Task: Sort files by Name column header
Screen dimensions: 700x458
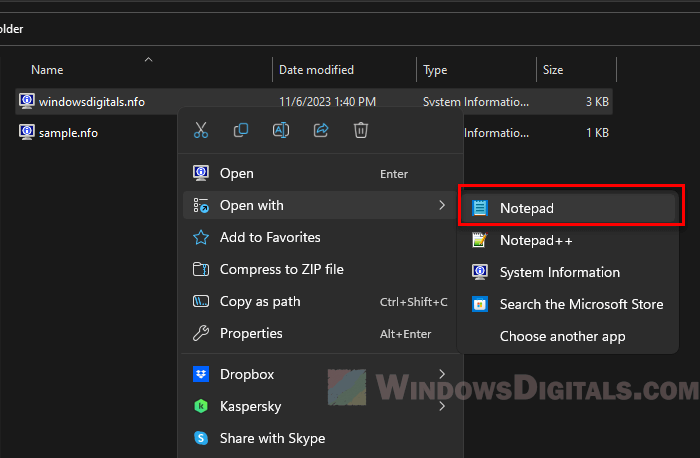Action: 47,70
